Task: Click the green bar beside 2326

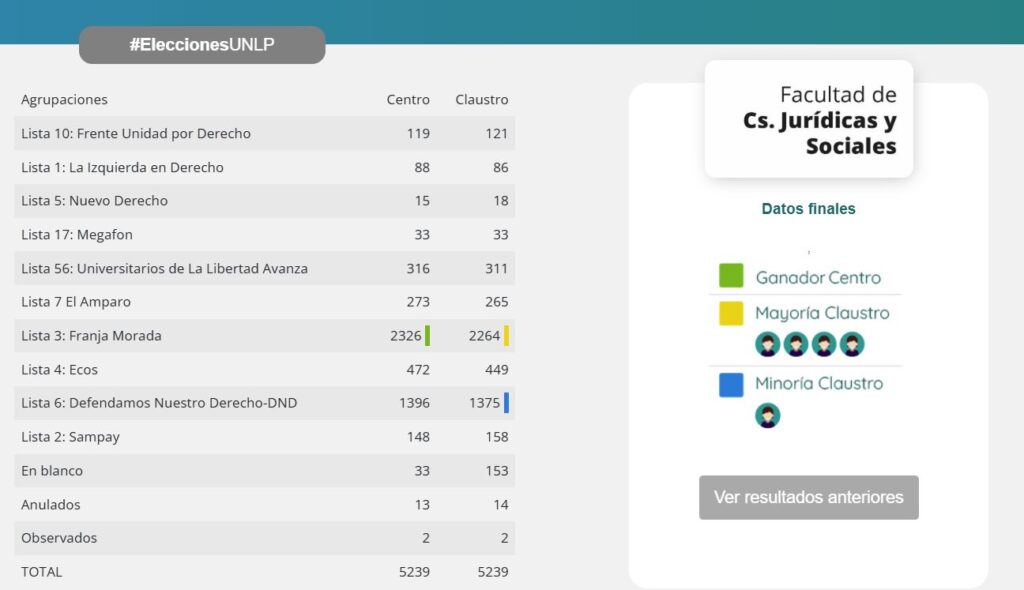Action: [x=428, y=336]
